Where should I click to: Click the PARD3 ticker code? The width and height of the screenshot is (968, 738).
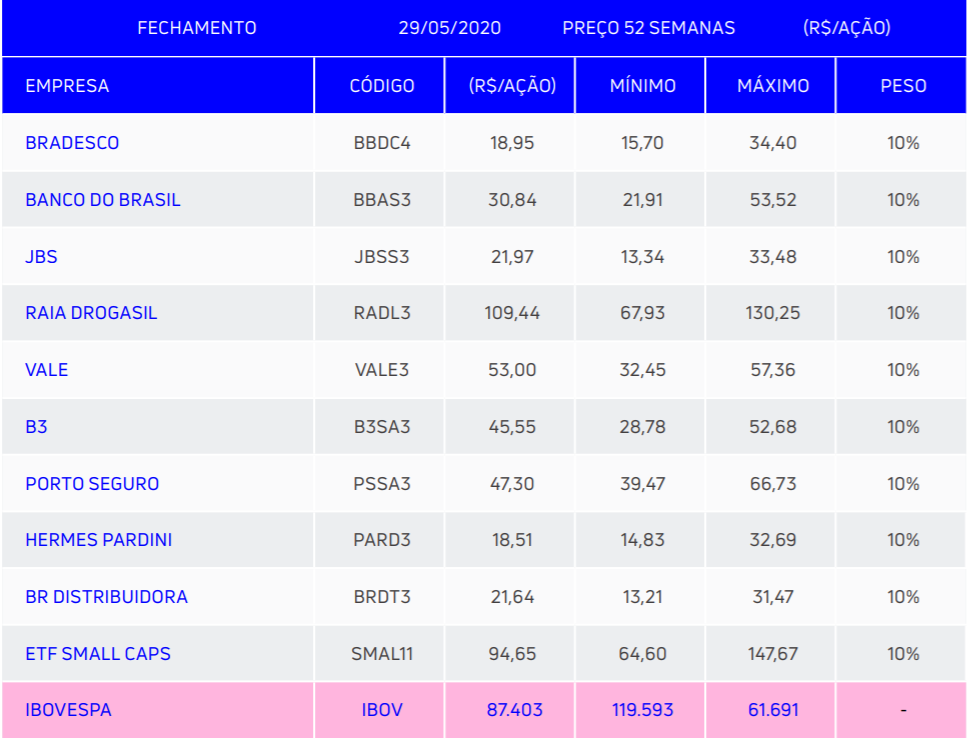382,539
